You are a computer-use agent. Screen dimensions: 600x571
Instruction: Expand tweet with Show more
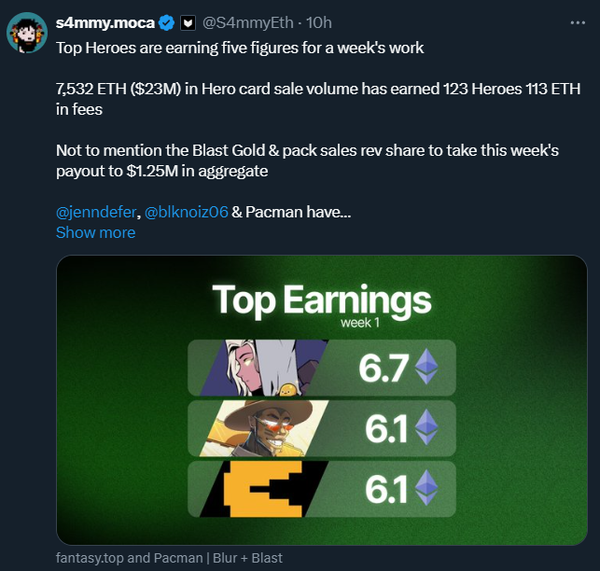pyautogui.click(x=95, y=232)
